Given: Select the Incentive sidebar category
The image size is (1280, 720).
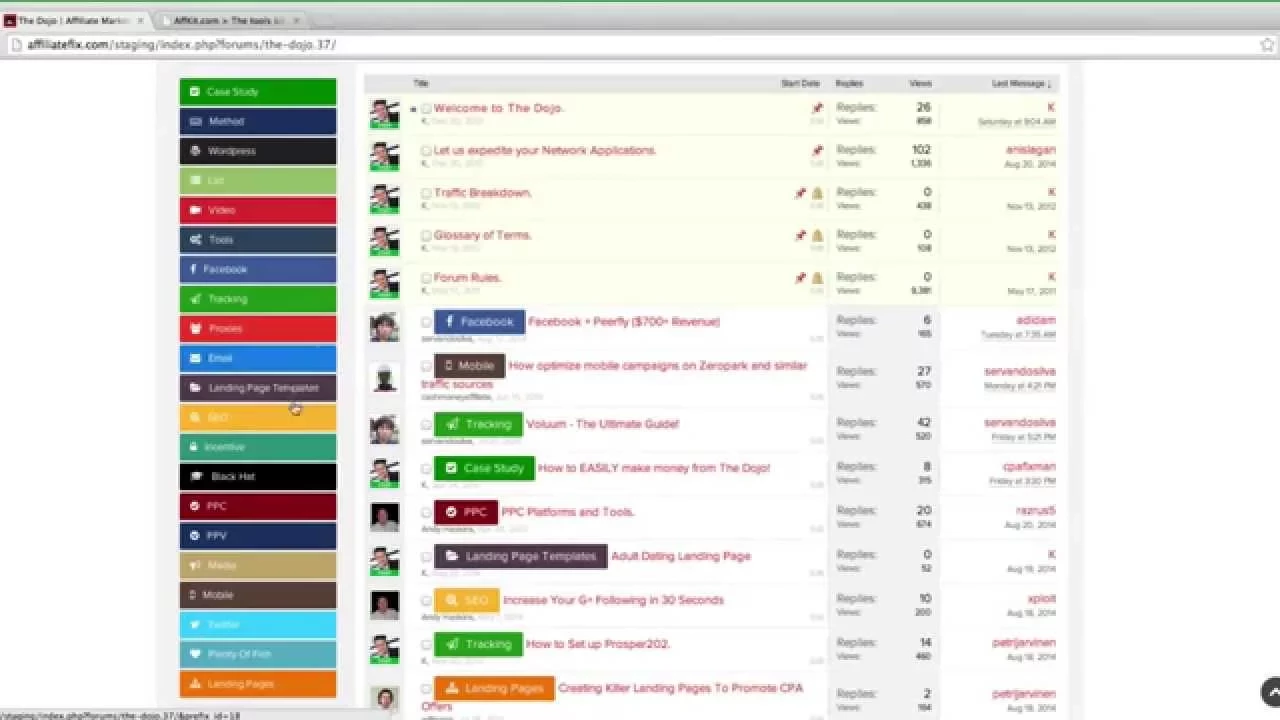Looking at the screenshot, I should 258,447.
